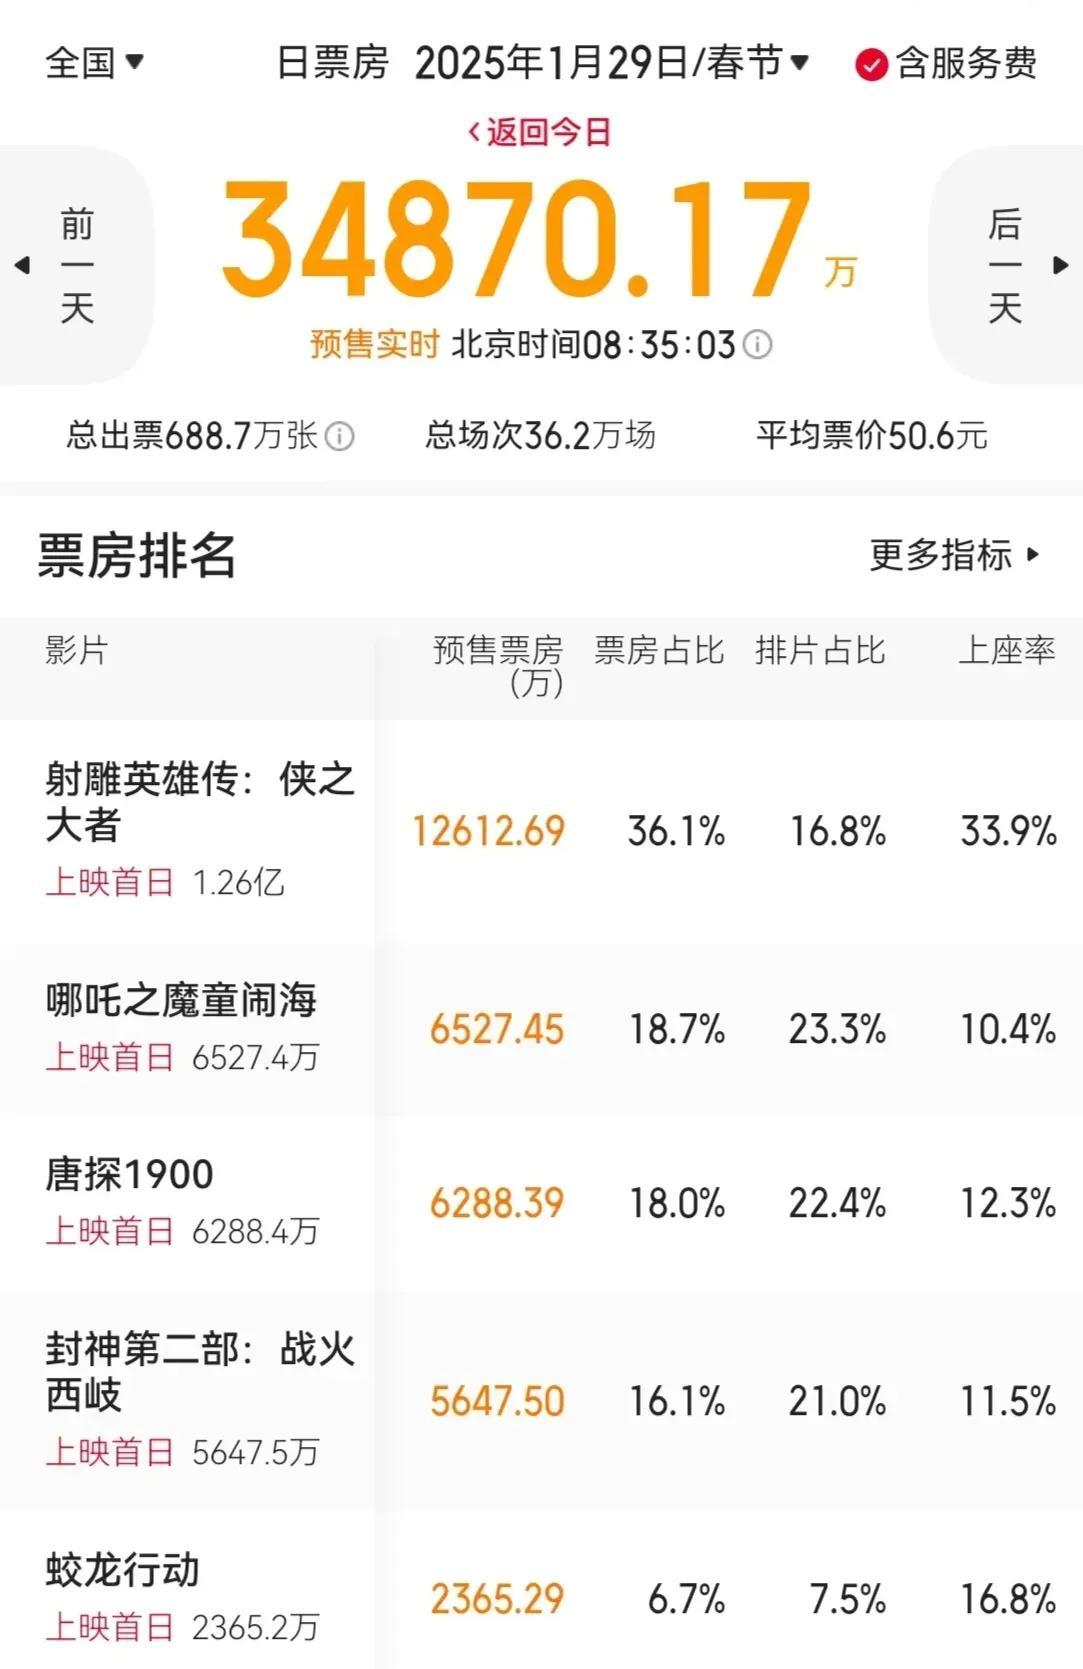1083x1669 pixels.
Task: Go to the next day with 后一天
Action: pos(1006,265)
